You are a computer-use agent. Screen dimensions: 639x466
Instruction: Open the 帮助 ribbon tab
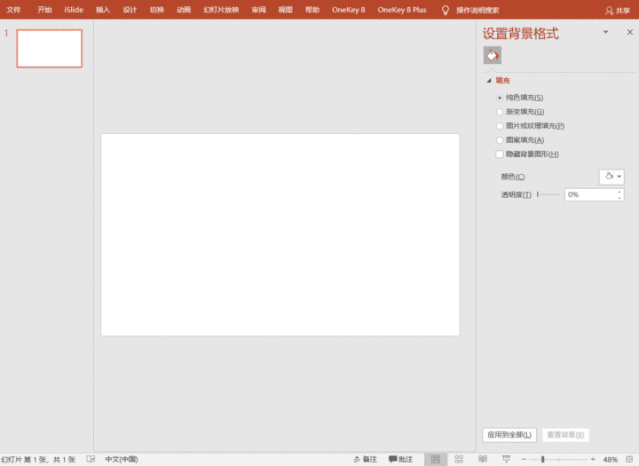312,10
